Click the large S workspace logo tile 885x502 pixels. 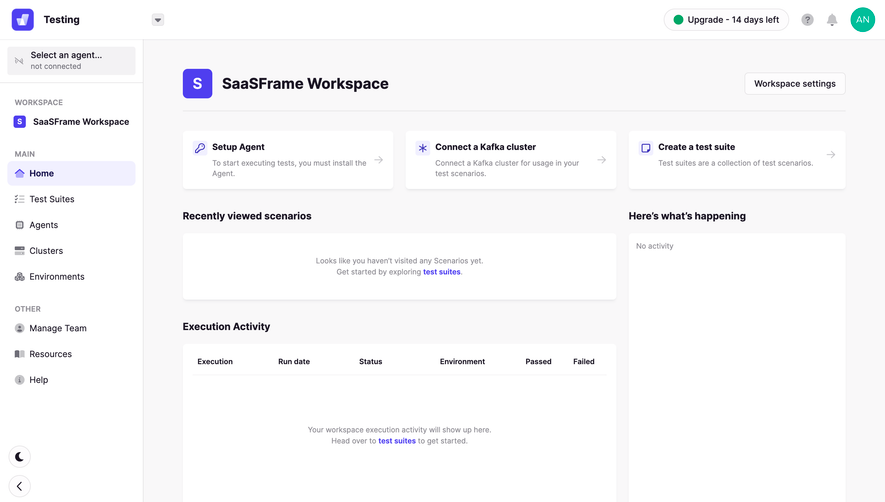(198, 84)
